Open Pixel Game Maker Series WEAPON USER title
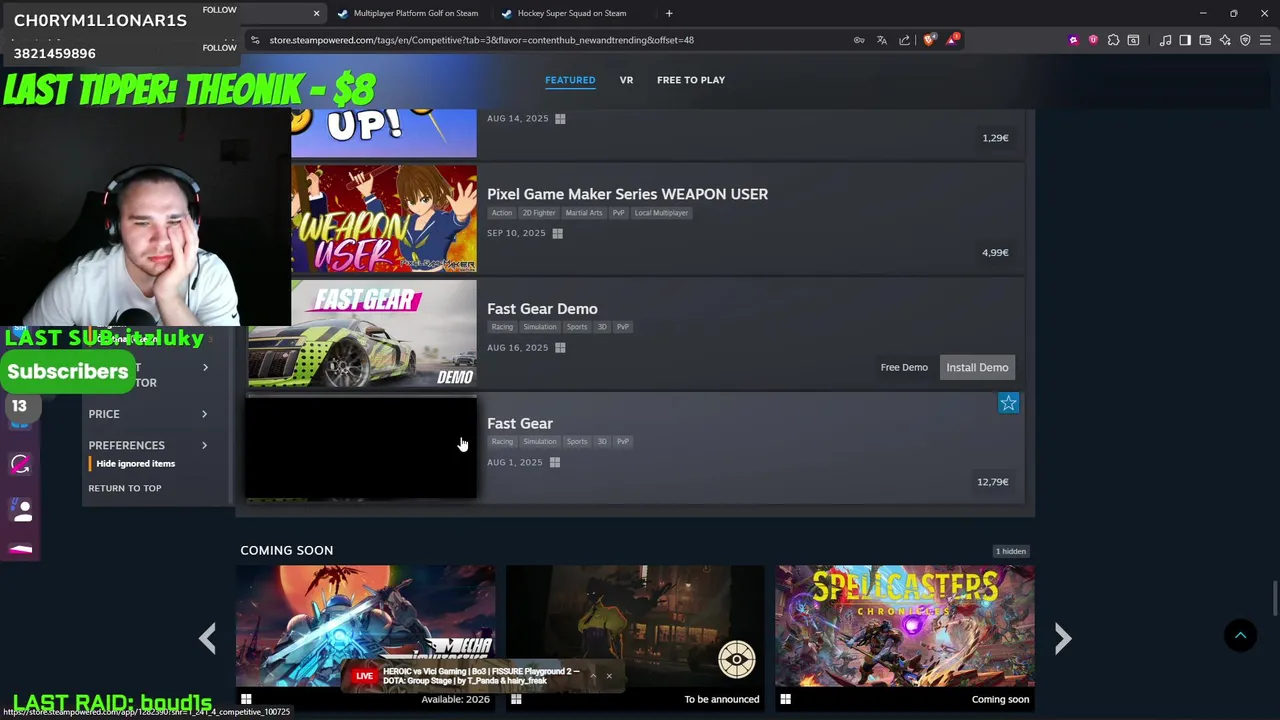The image size is (1280, 720). (627, 194)
